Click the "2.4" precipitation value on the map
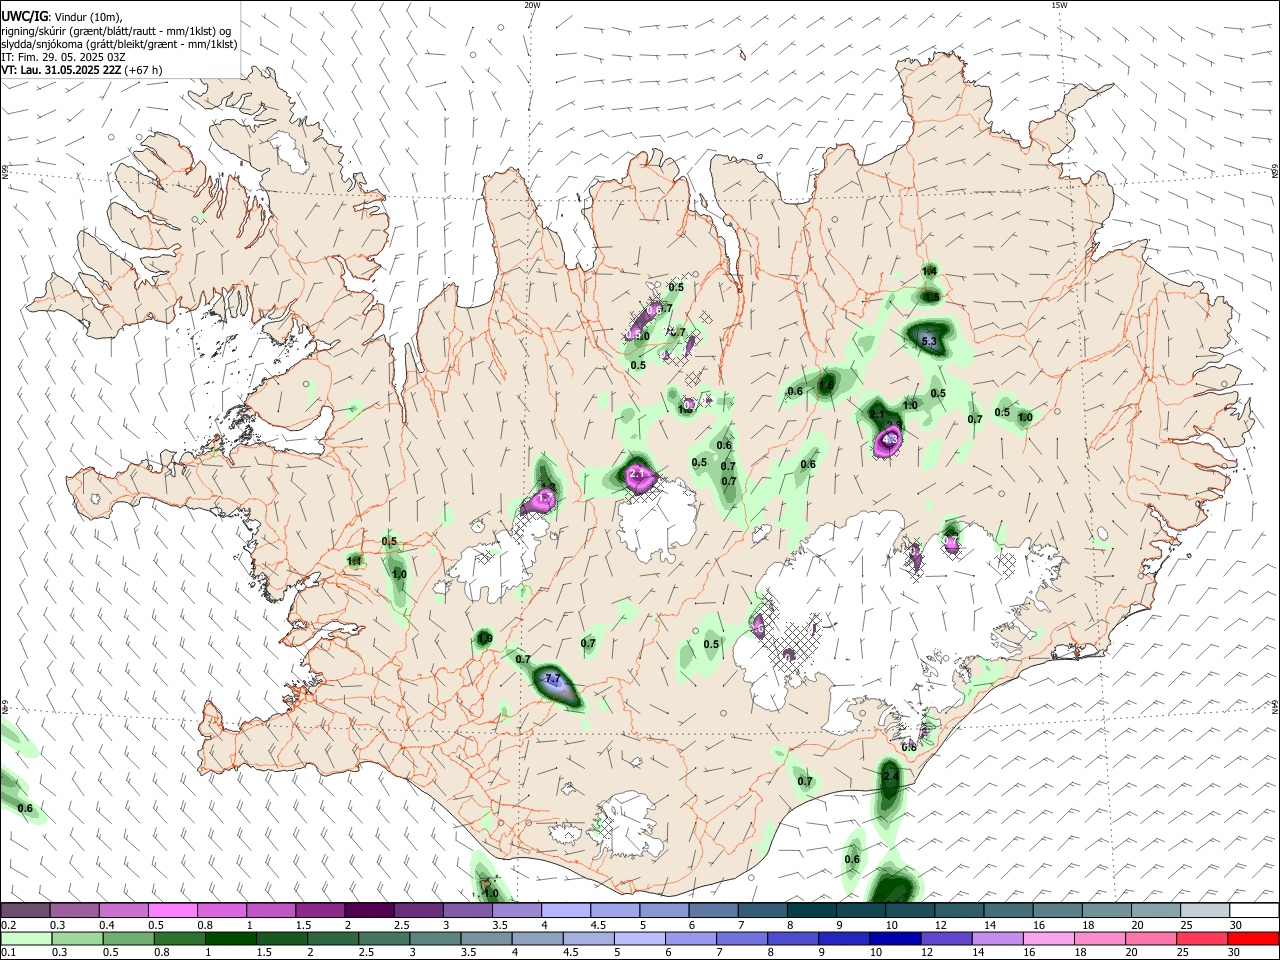The image size is (1280, 960). [x=891, y=775]
